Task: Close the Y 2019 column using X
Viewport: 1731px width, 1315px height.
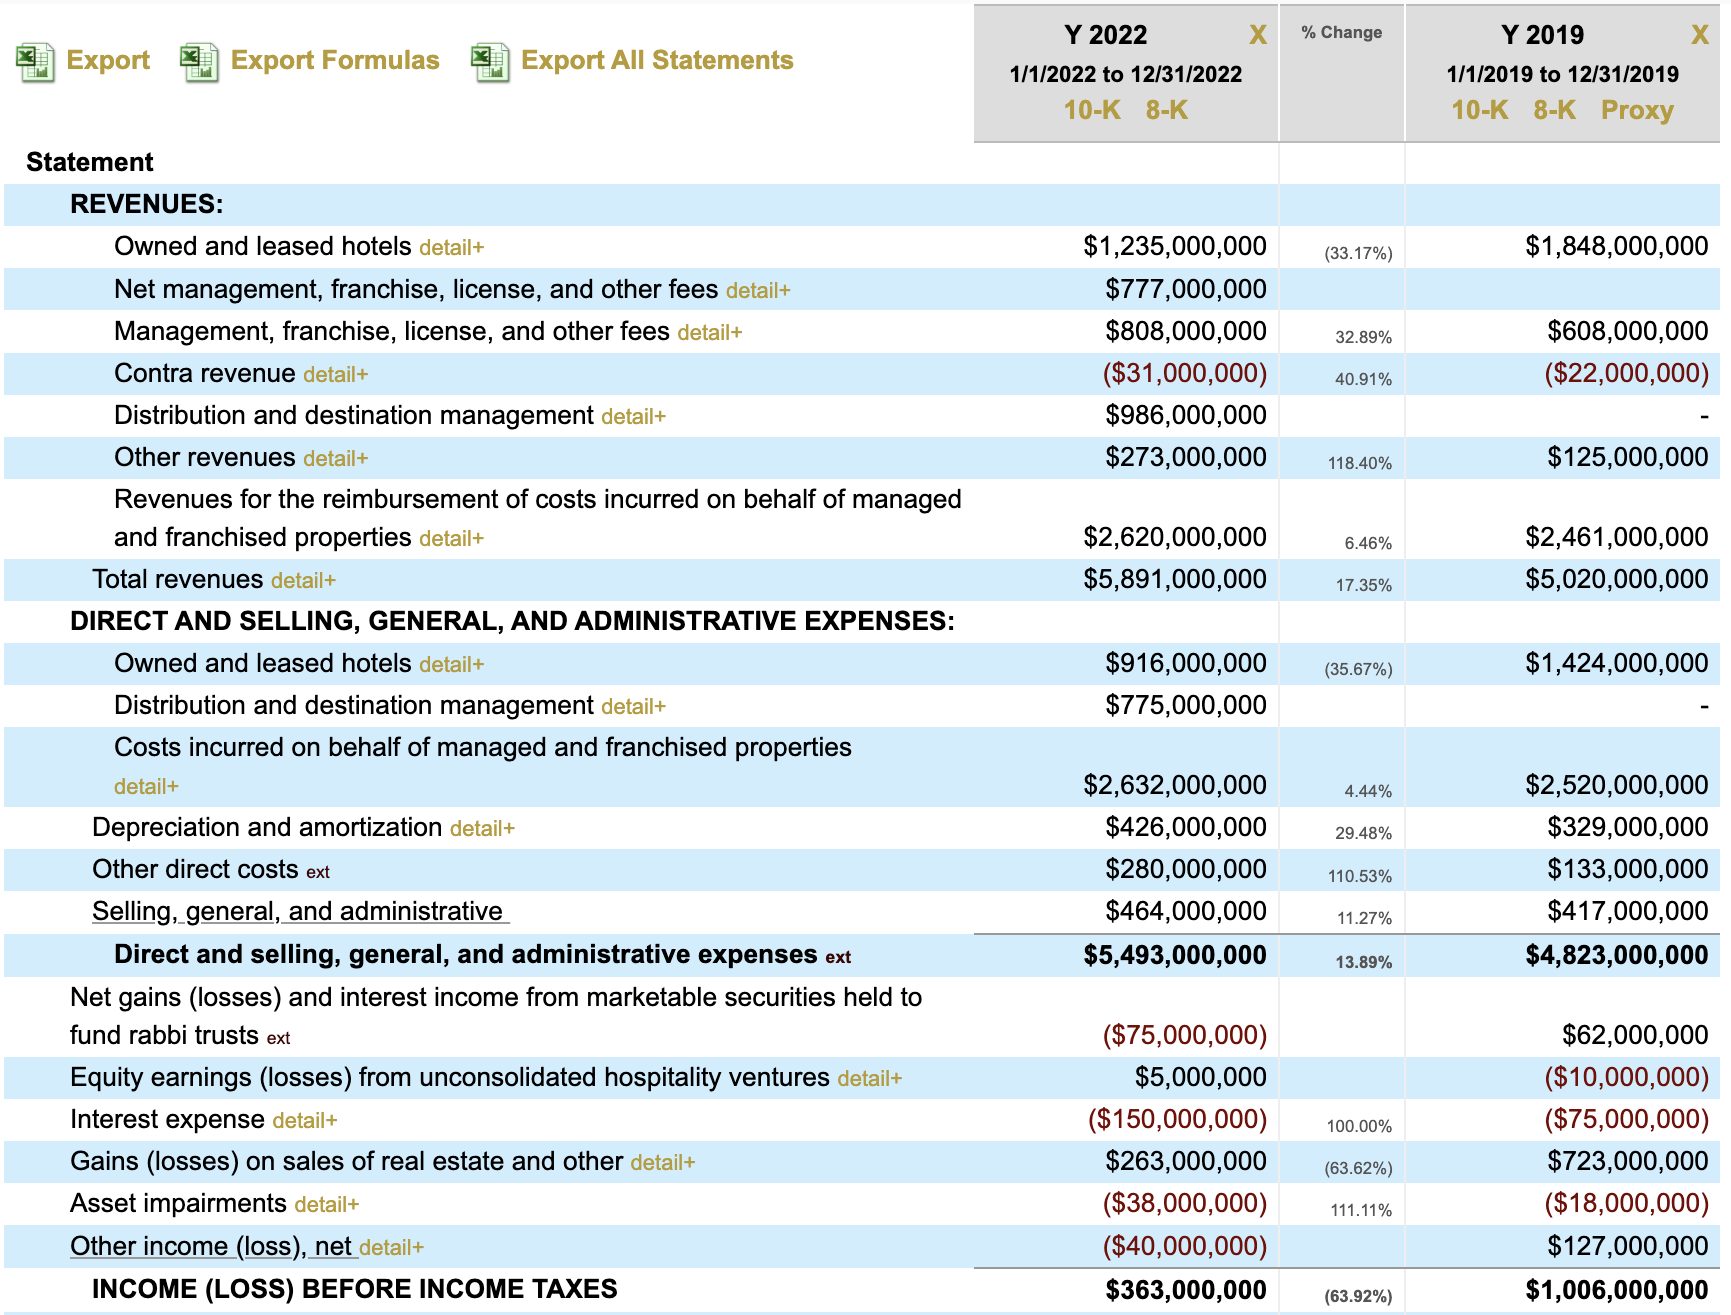Action: 1699,36
